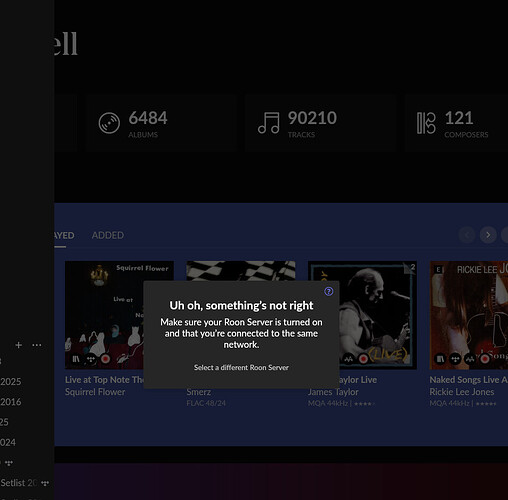Image resolution: width=508 pixels, height=500 pixels.
Task: Open the James Taylor artist link
Action: pyautogui.click(x=333, y=392)
